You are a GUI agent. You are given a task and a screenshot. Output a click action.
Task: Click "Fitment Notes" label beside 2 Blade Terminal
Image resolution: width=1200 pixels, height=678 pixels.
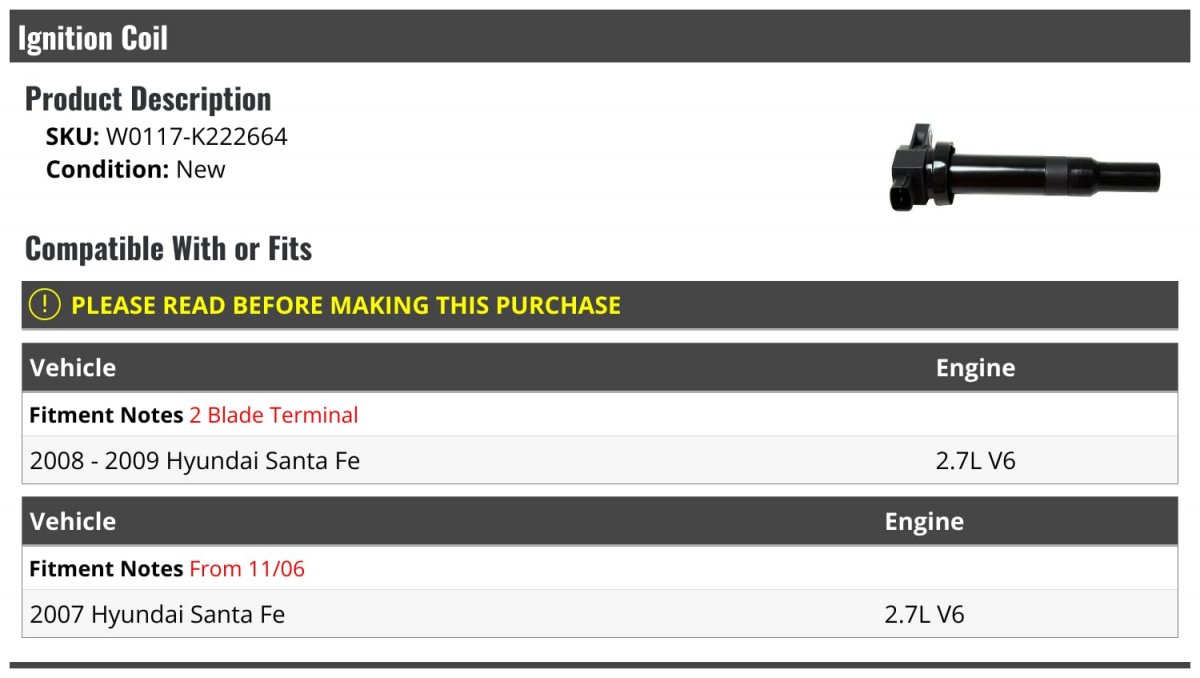pyautogui.click(x=106, y=415)
